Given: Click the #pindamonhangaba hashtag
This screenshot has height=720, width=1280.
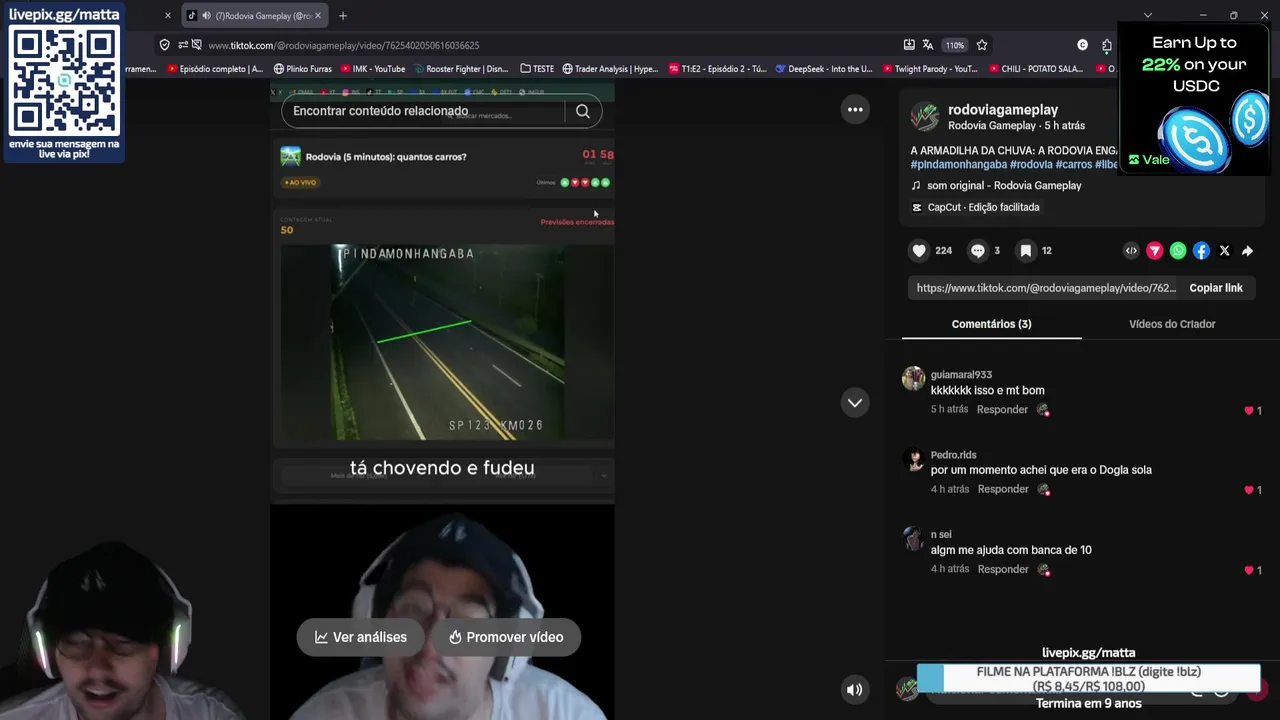Looking at the screenshot, I should (x=958, y=164).
